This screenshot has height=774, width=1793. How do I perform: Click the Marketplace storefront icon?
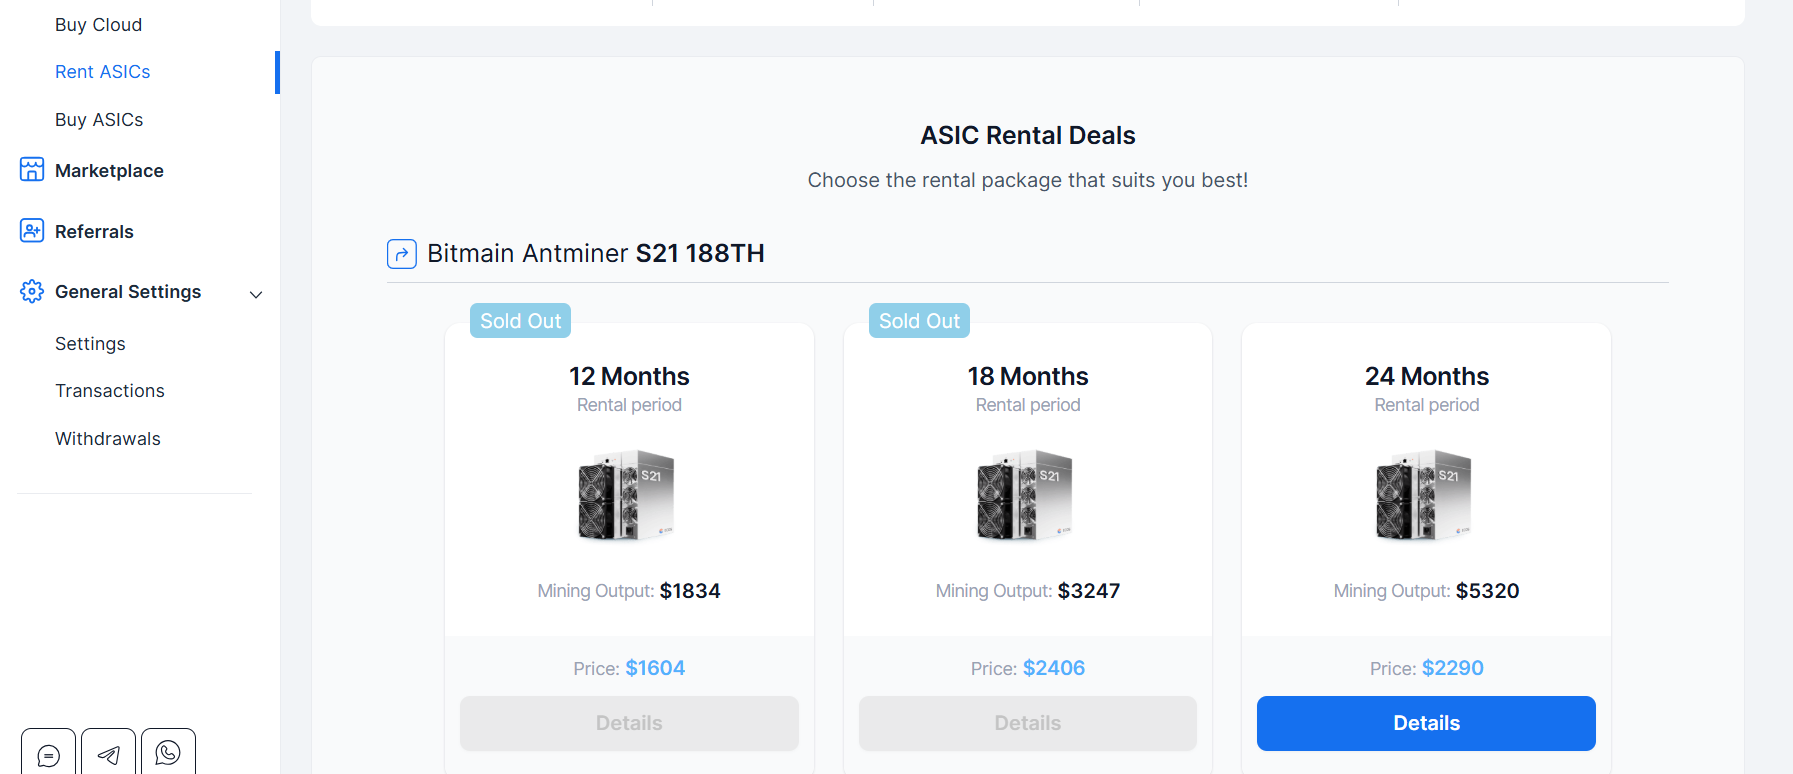coord(32,170)
